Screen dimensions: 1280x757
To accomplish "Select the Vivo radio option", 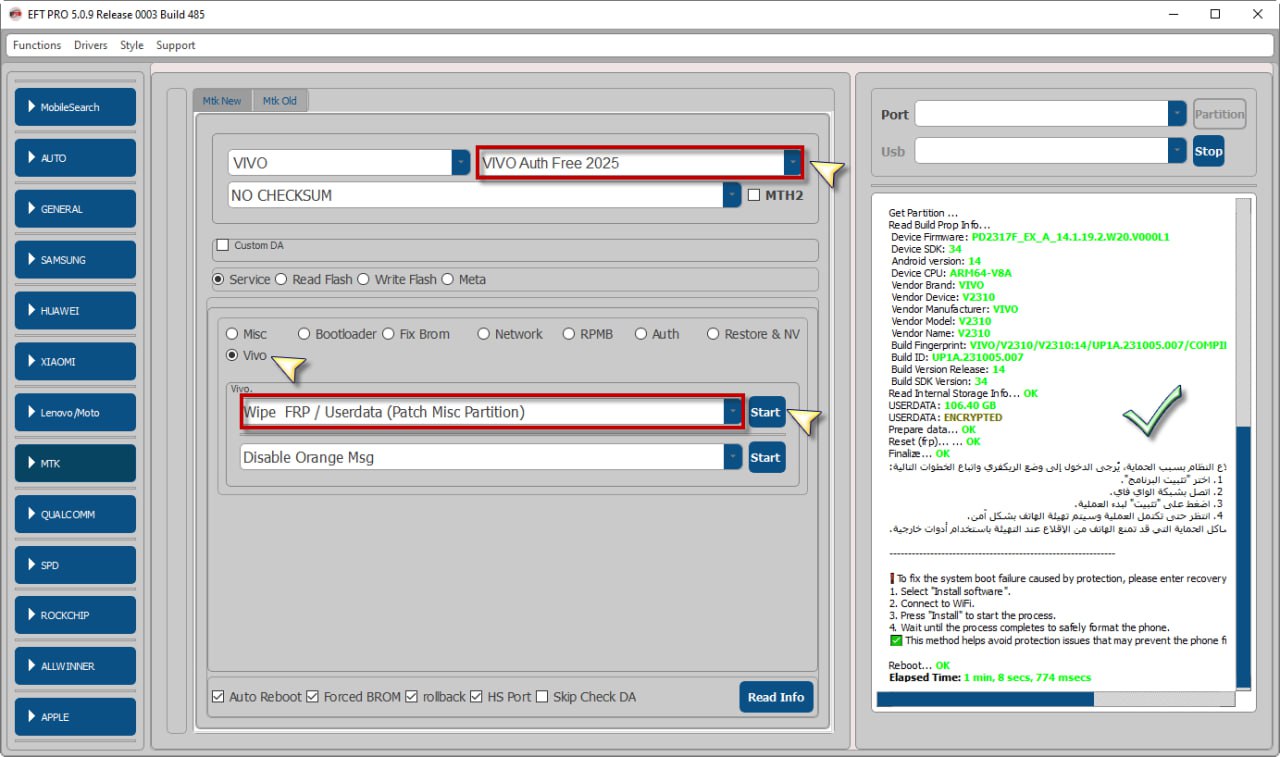I will pyautogui.click(x=232, y=355).
